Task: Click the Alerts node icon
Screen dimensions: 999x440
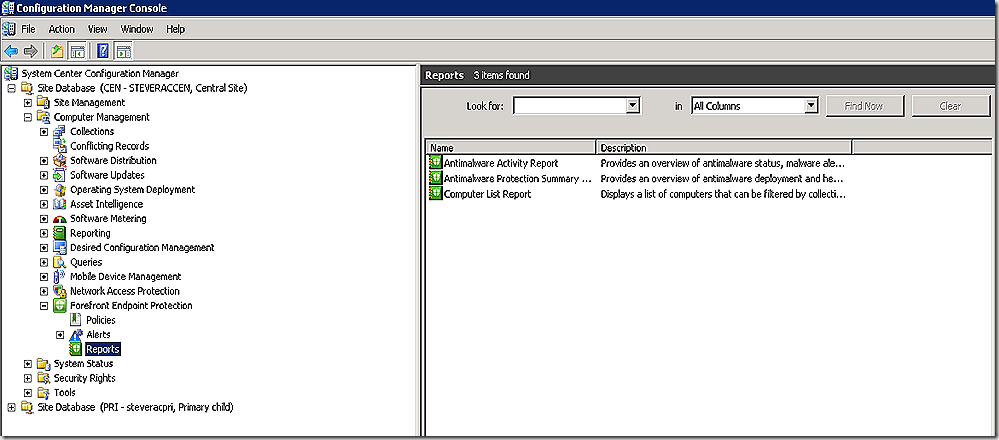Action: click(x=76, y=334)
